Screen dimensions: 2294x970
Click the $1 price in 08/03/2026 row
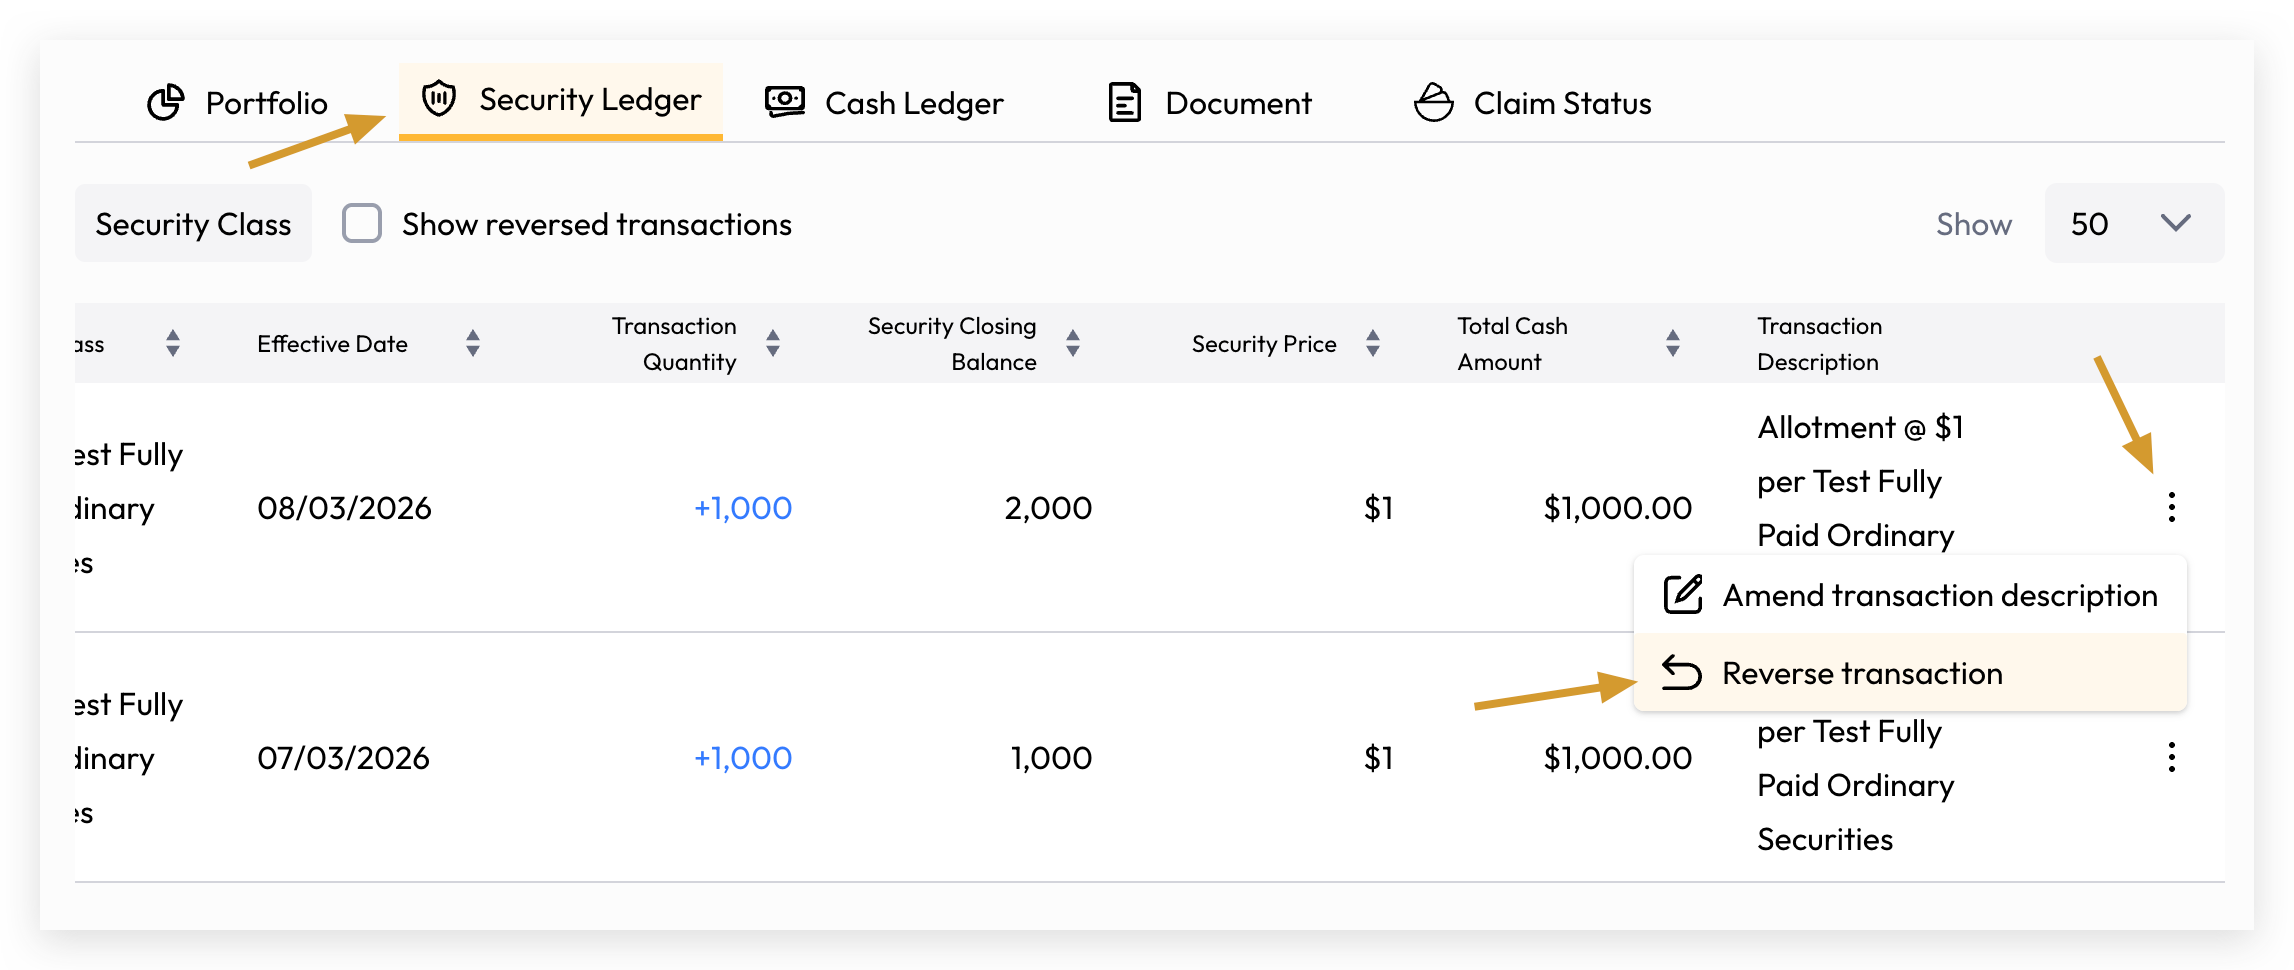pyautogui.click(x=1378, y=508)
